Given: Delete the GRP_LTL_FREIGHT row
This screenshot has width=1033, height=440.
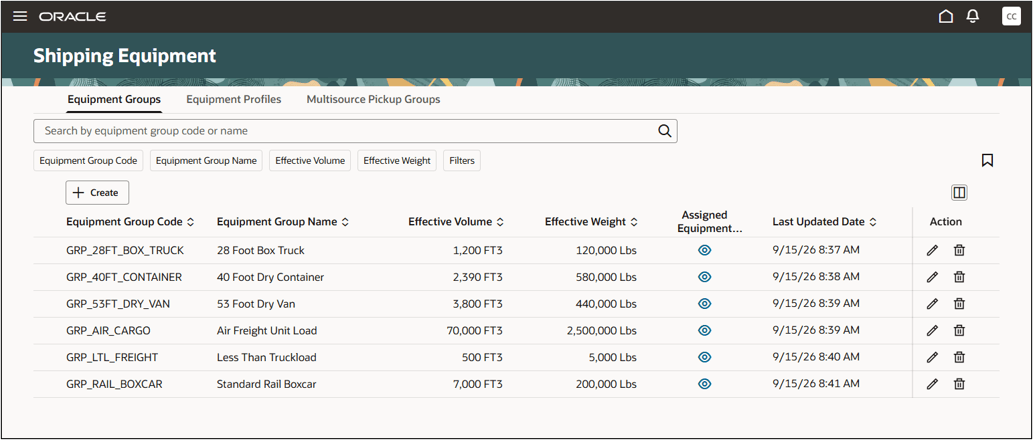Looking at the screenshot, I should (959, 357).
